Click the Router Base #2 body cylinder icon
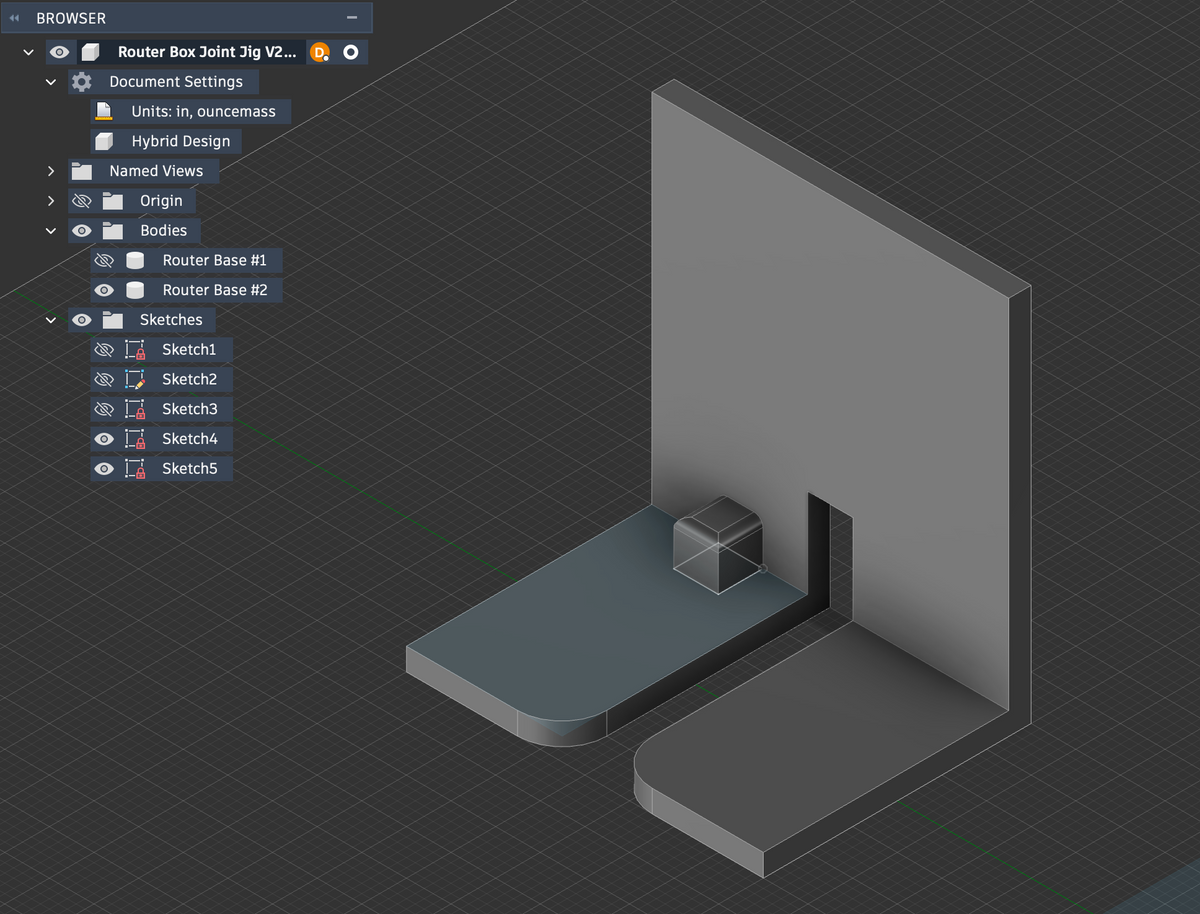Image resolution: width=1200 pixels, height=914 pixels. pos(134,290)
